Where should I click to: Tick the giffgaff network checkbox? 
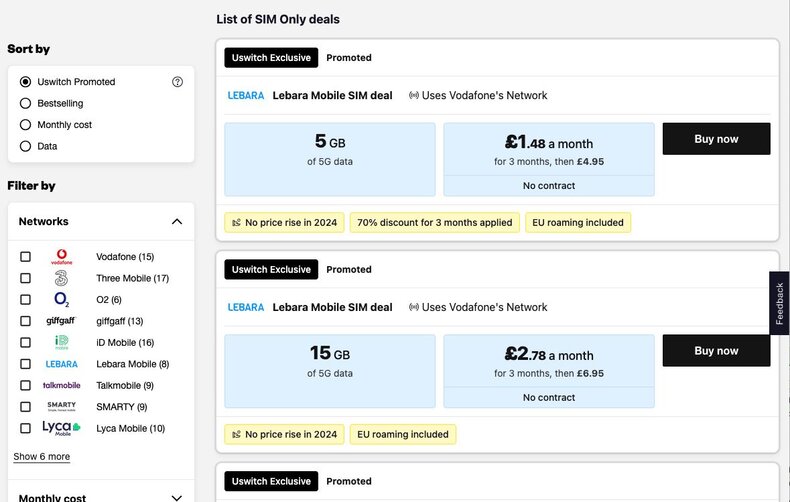pyautogui.click(x=25, y=321)
